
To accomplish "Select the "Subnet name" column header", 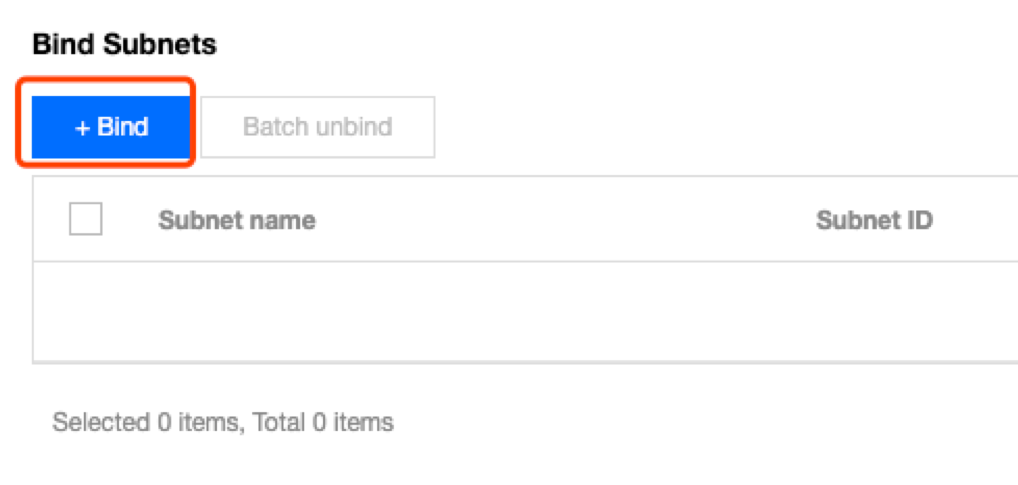I will pos(236,220).
